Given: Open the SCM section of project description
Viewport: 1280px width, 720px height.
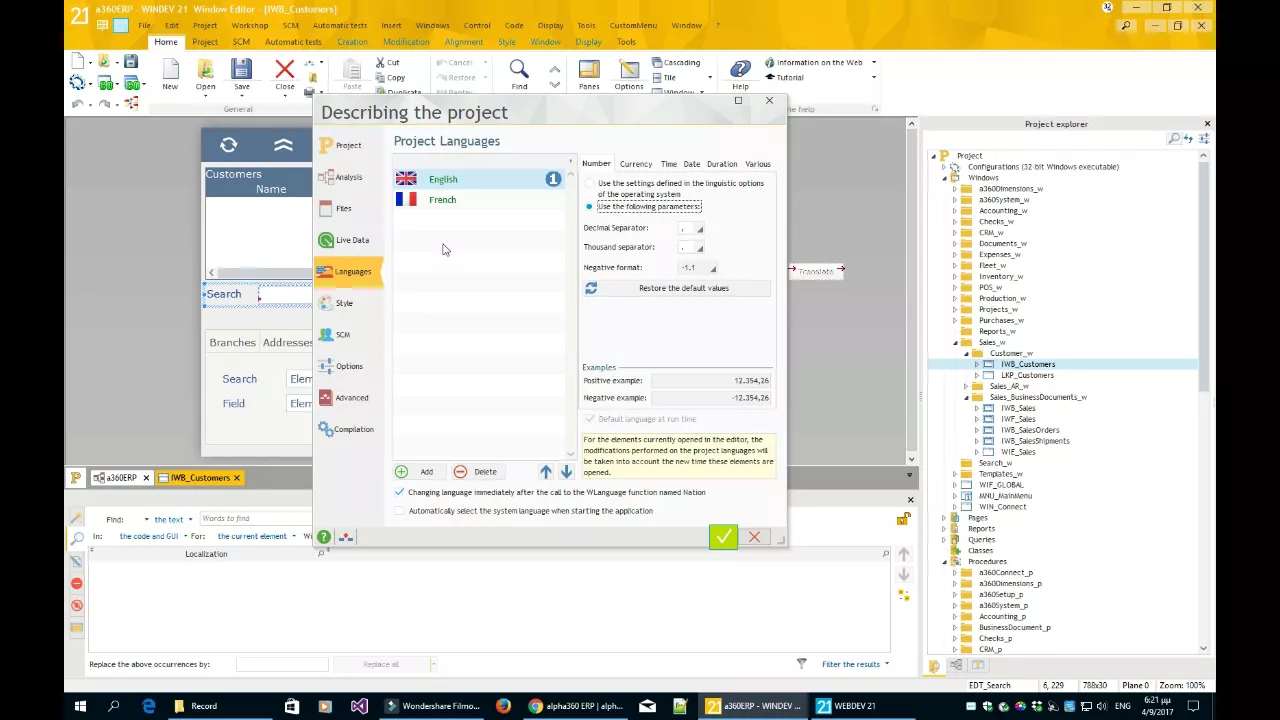Looking at the screenshot, I should [x=335, y=335].
